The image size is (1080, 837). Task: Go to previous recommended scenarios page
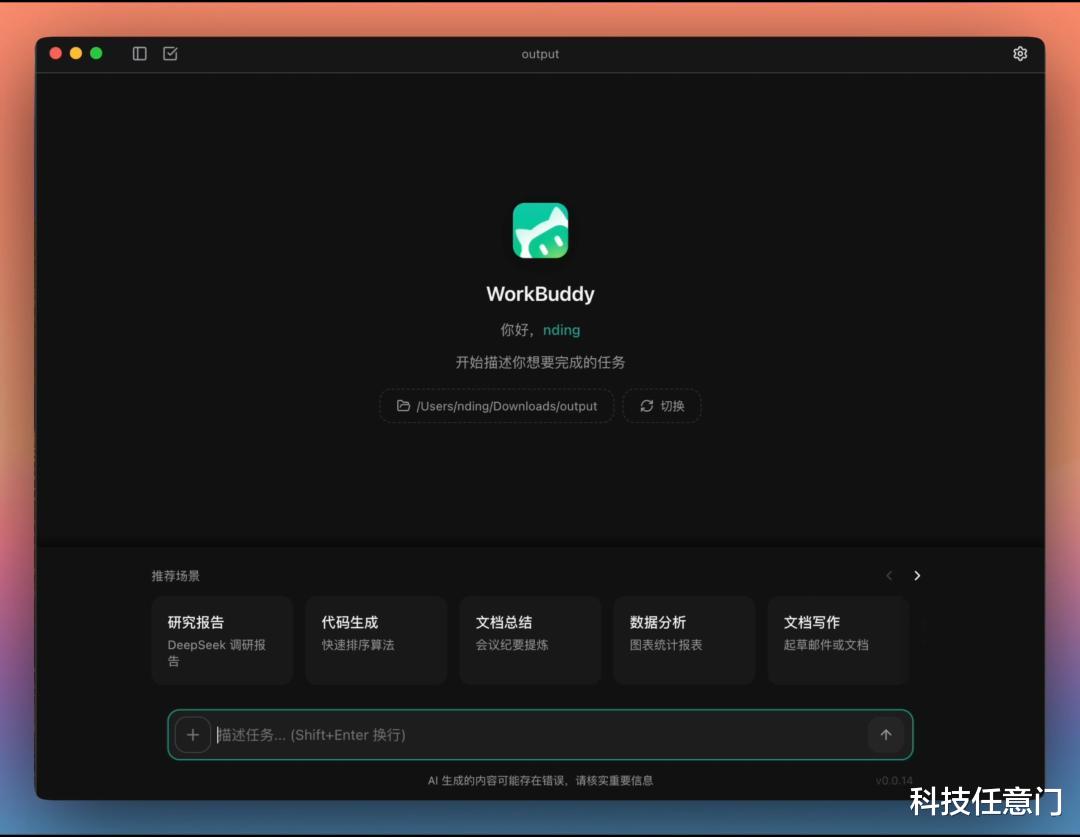tap(889, 575)
